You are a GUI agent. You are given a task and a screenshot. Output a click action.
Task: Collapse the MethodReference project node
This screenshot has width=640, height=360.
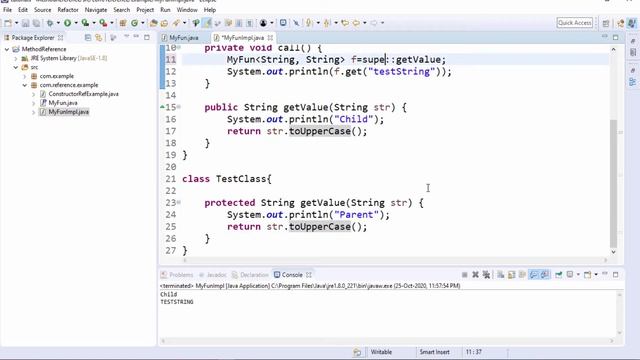[7, 49]
